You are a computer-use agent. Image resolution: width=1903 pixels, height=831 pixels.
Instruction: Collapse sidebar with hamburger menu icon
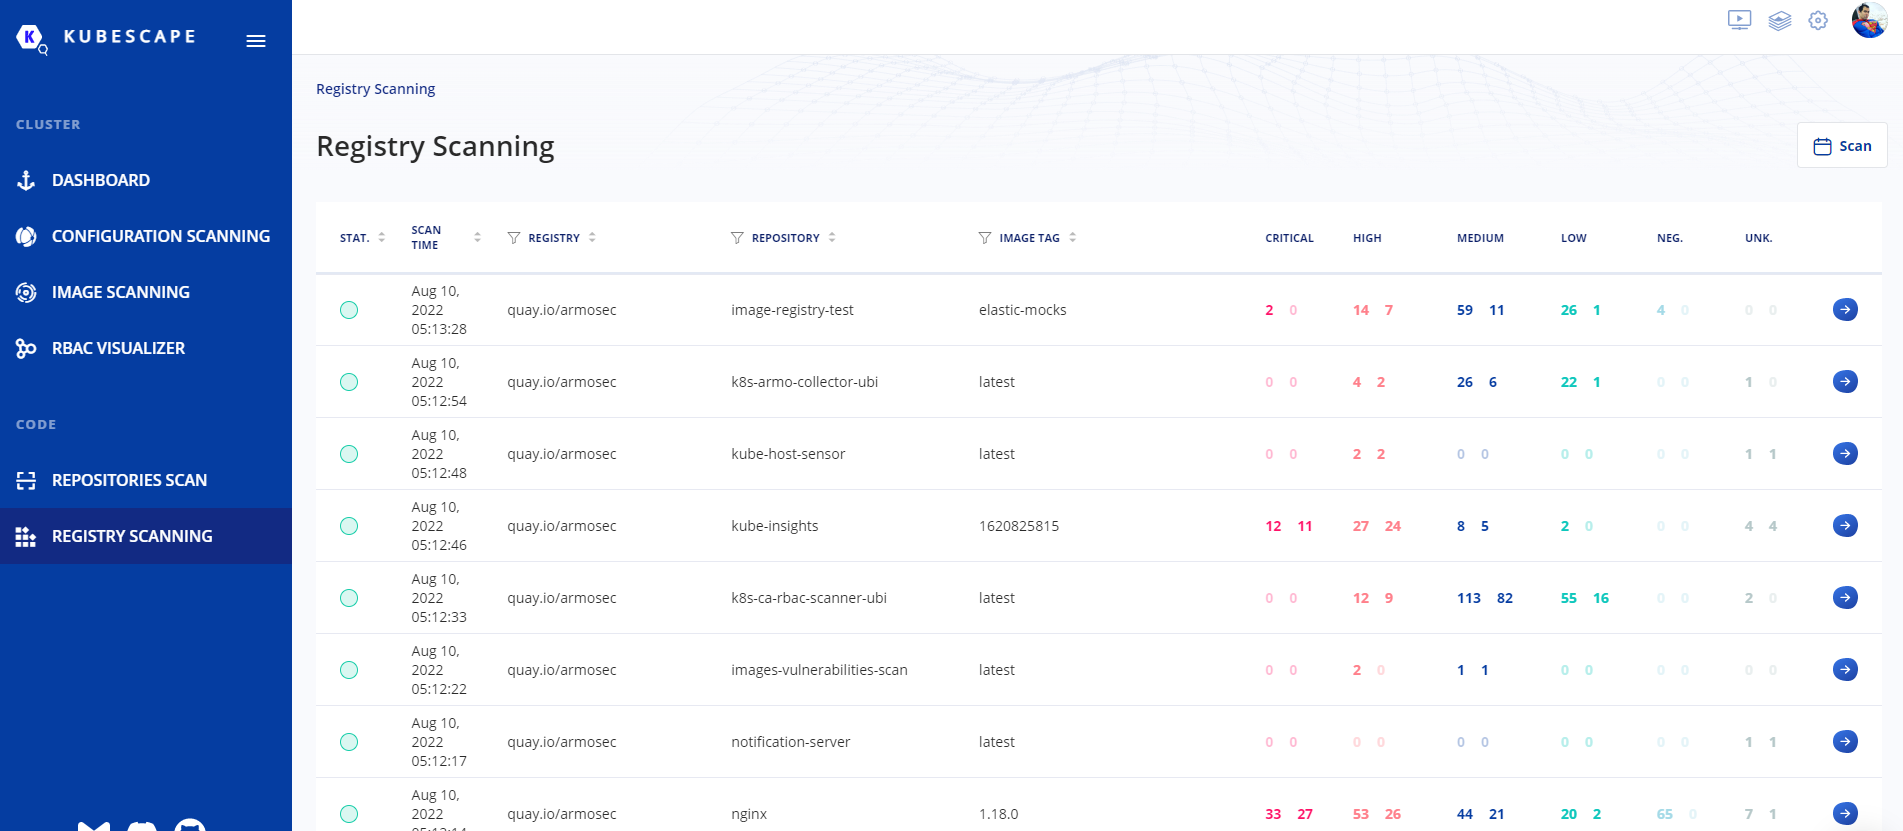256,41
